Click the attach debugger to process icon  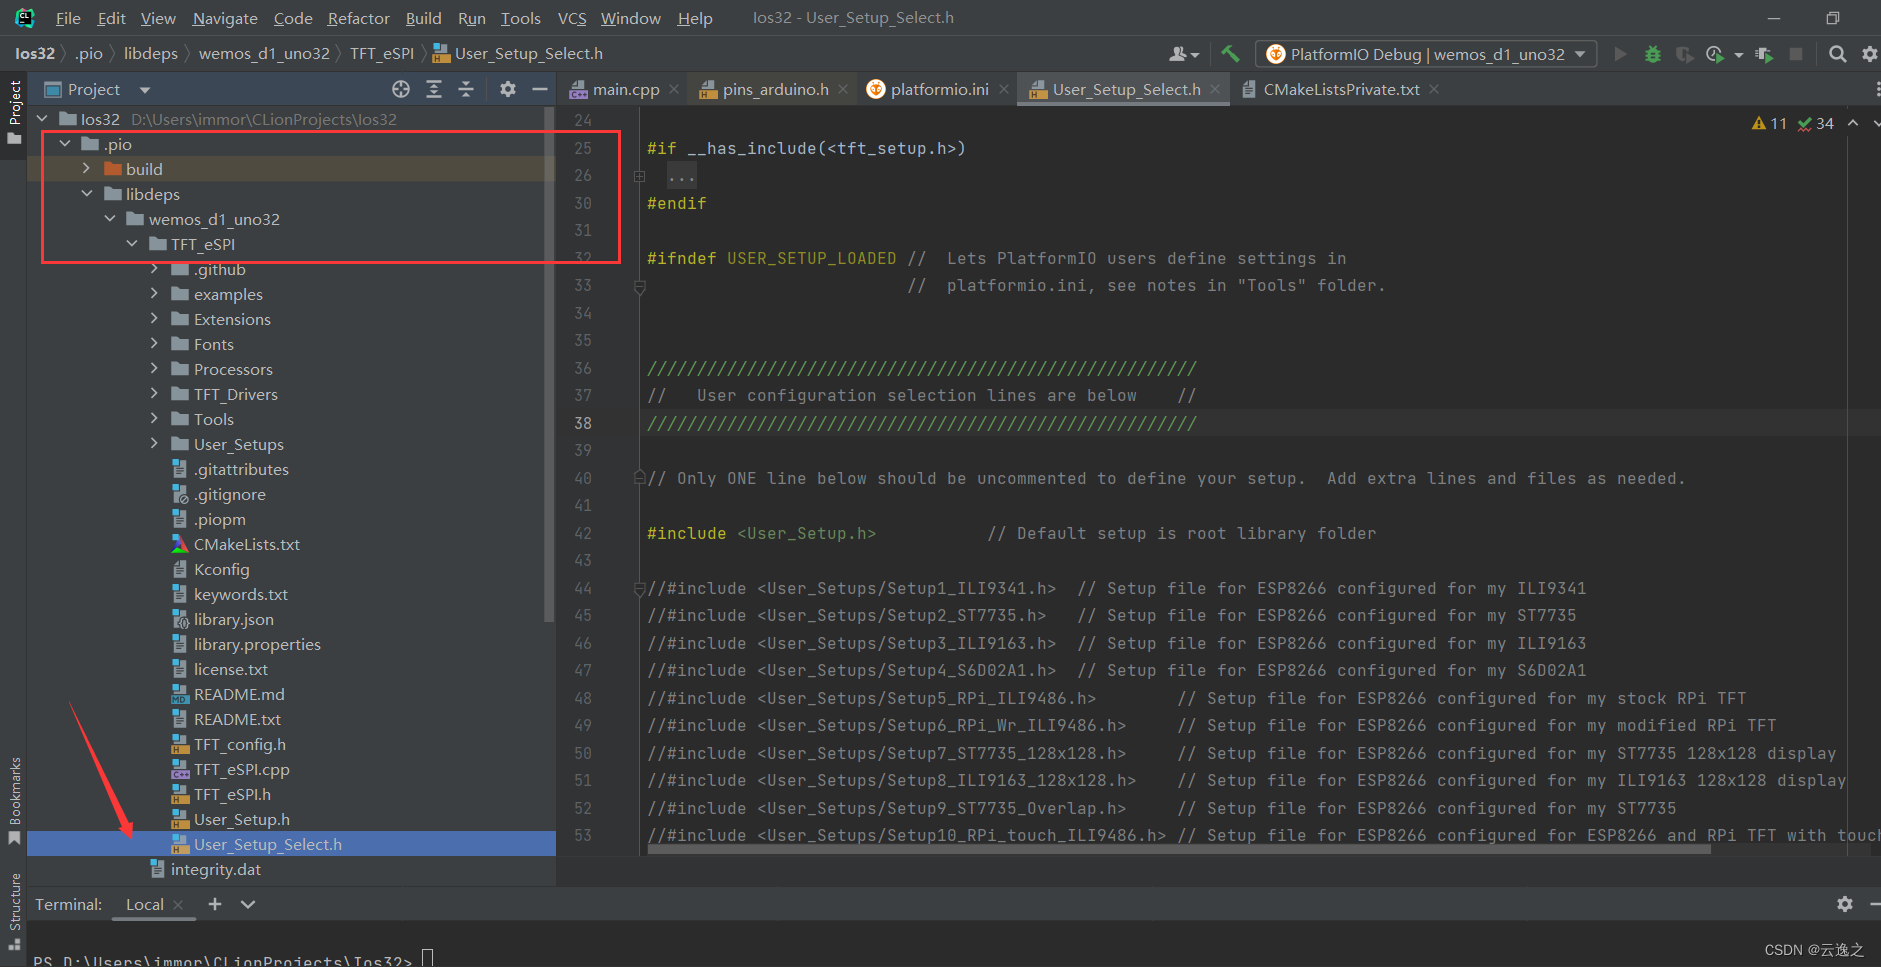(1763, 54)
